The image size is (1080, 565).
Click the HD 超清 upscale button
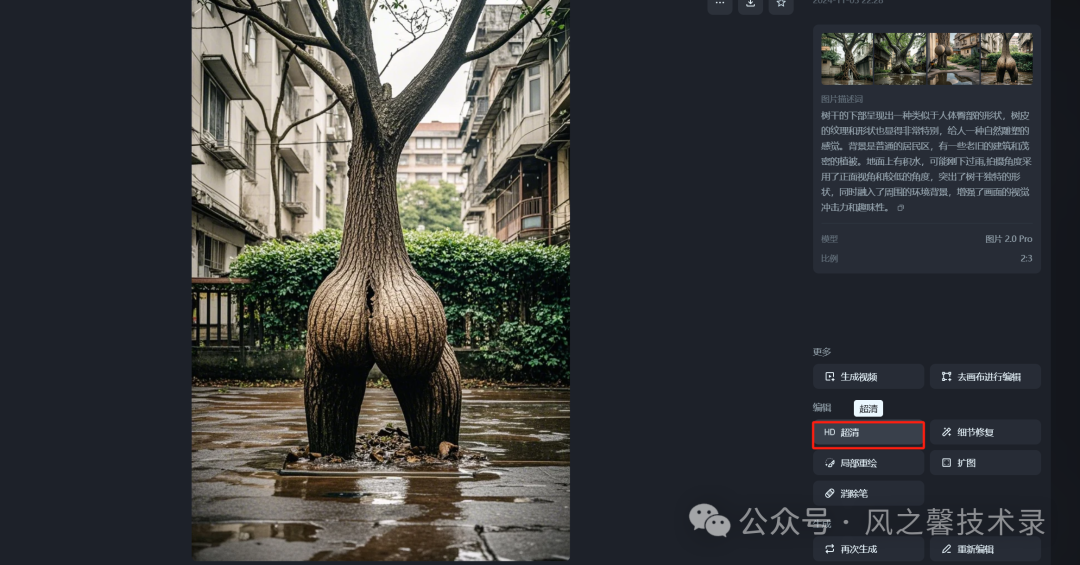(x=869, y=434)
